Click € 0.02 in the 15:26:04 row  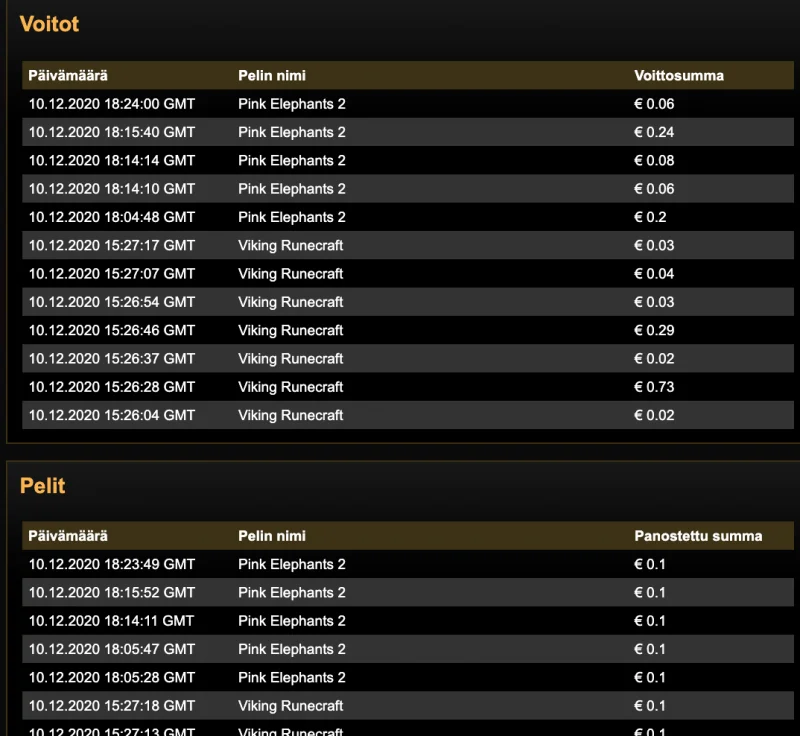click(654, 415)
